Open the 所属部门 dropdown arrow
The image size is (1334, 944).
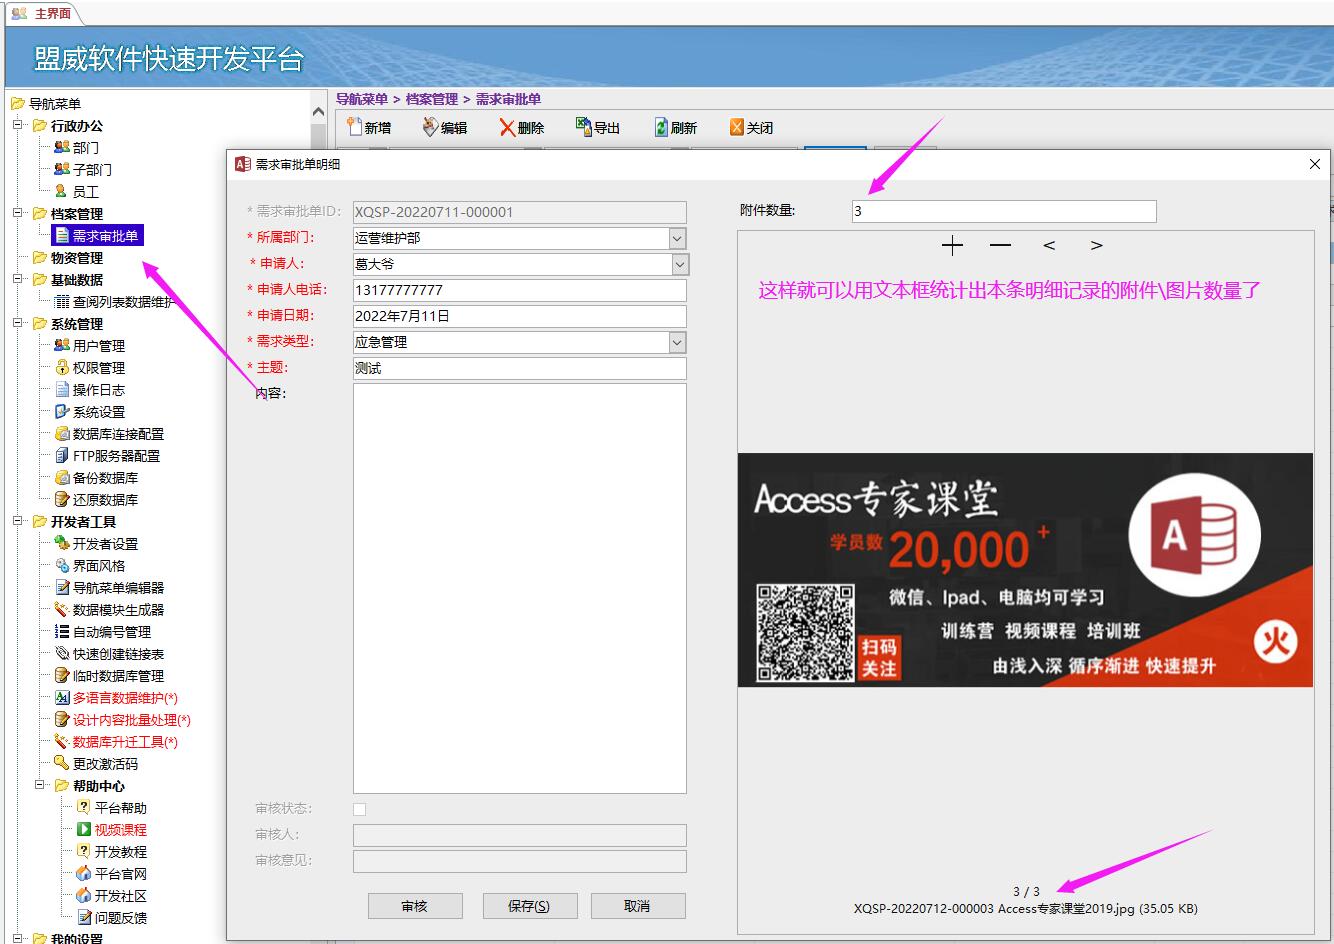click(x=678, y=238)
